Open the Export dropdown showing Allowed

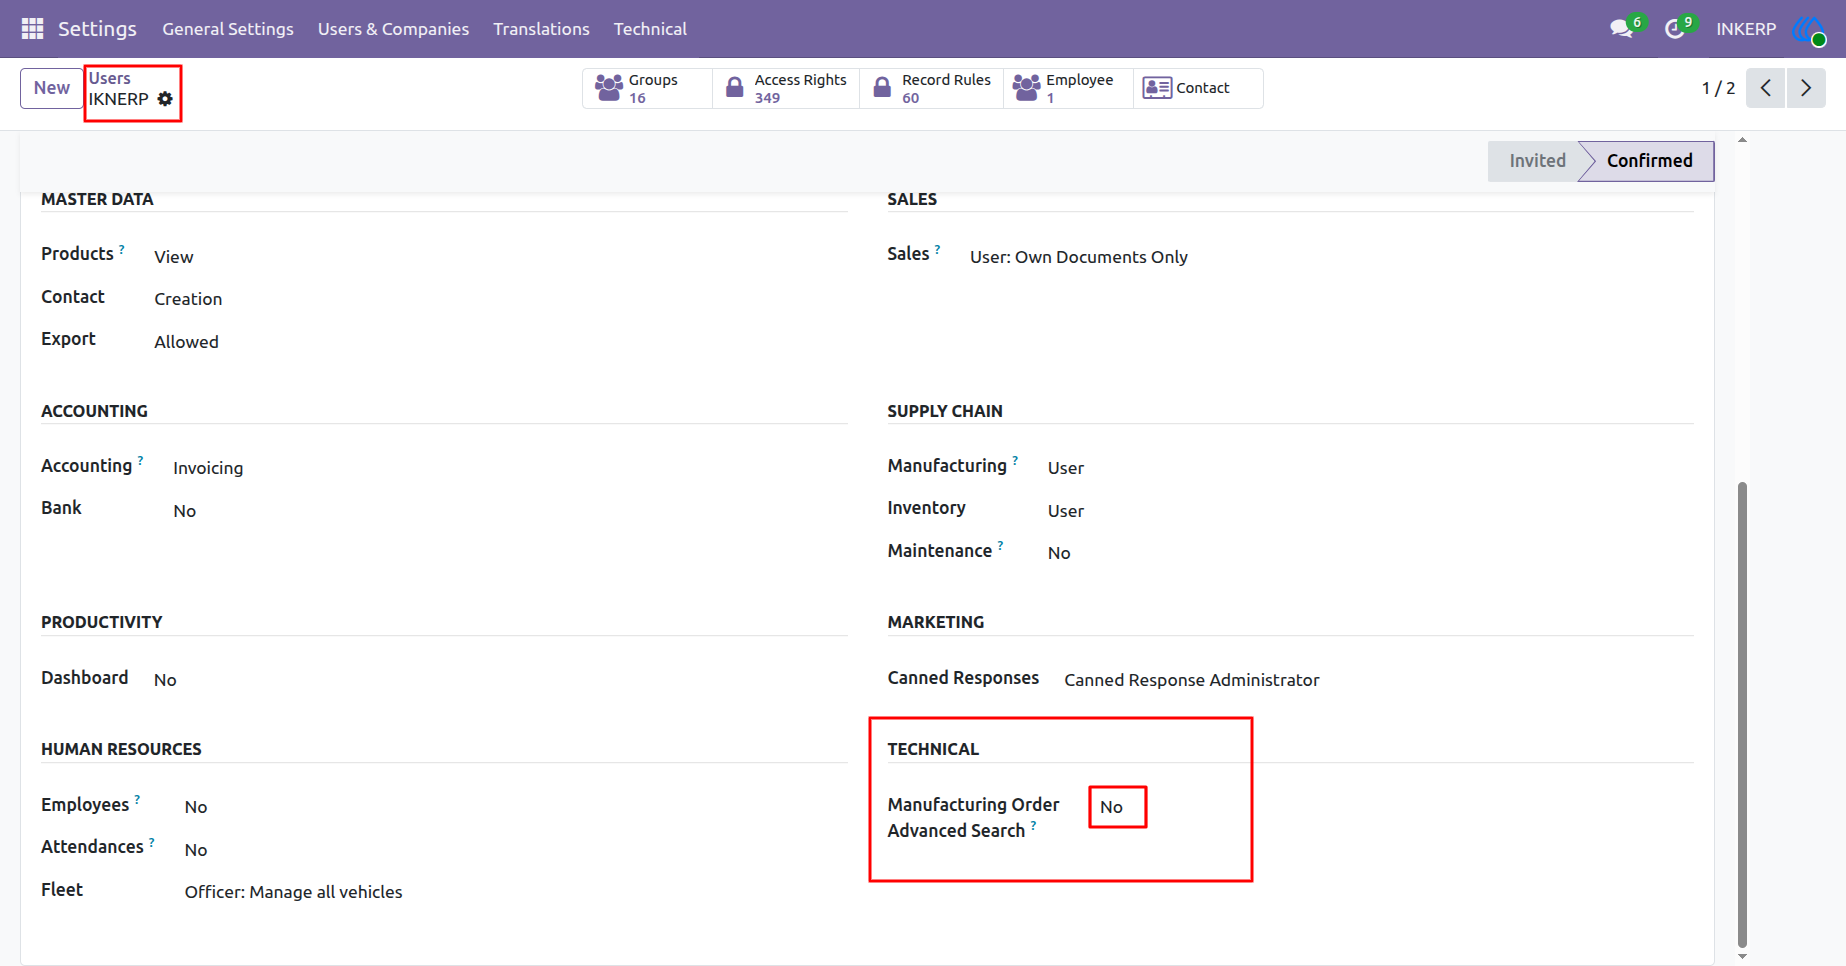186,342
